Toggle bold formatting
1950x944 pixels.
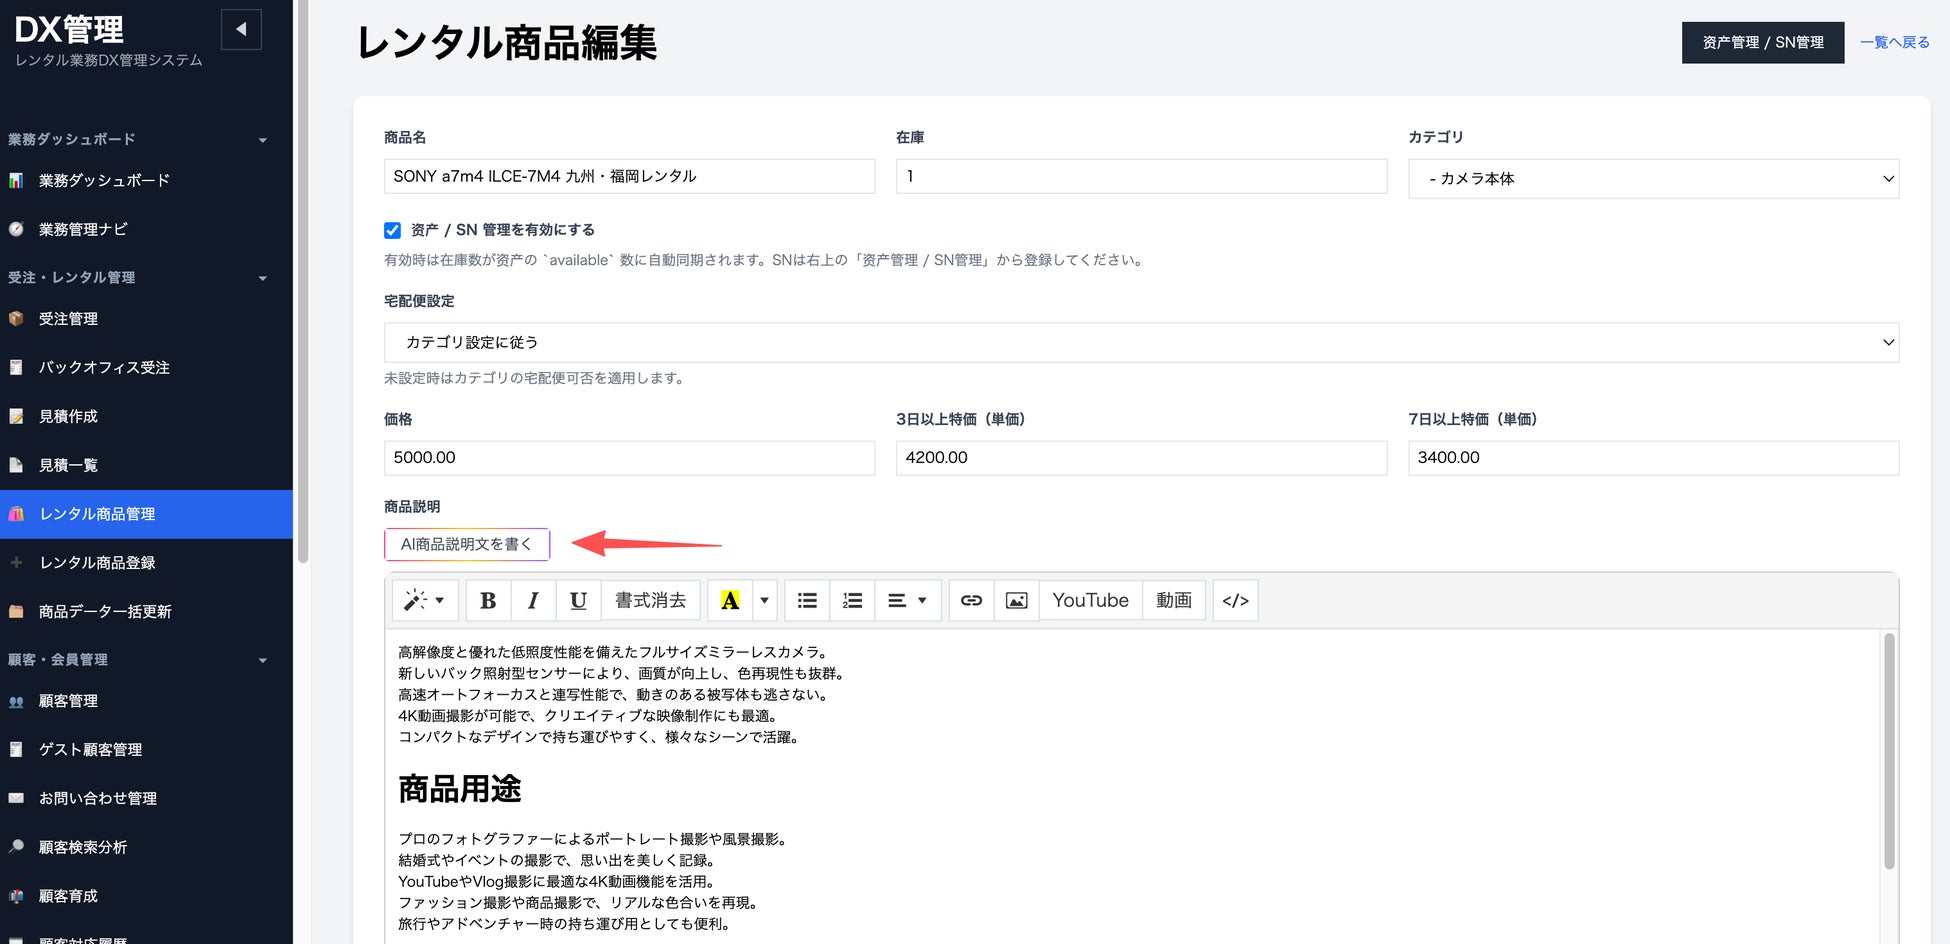[x=488, y=600]
